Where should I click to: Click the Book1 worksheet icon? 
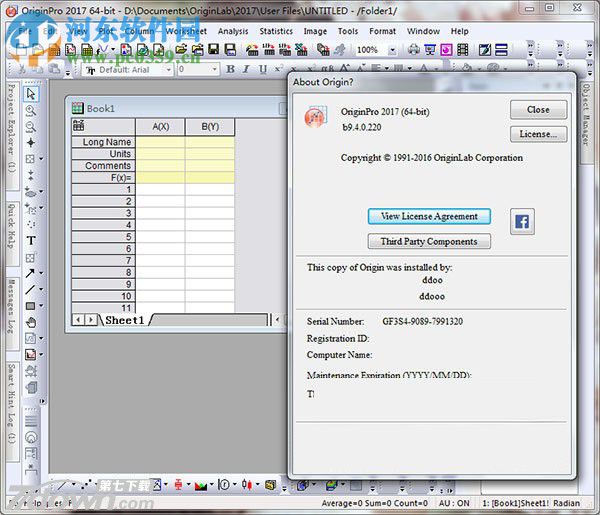[x=77, y=108]
